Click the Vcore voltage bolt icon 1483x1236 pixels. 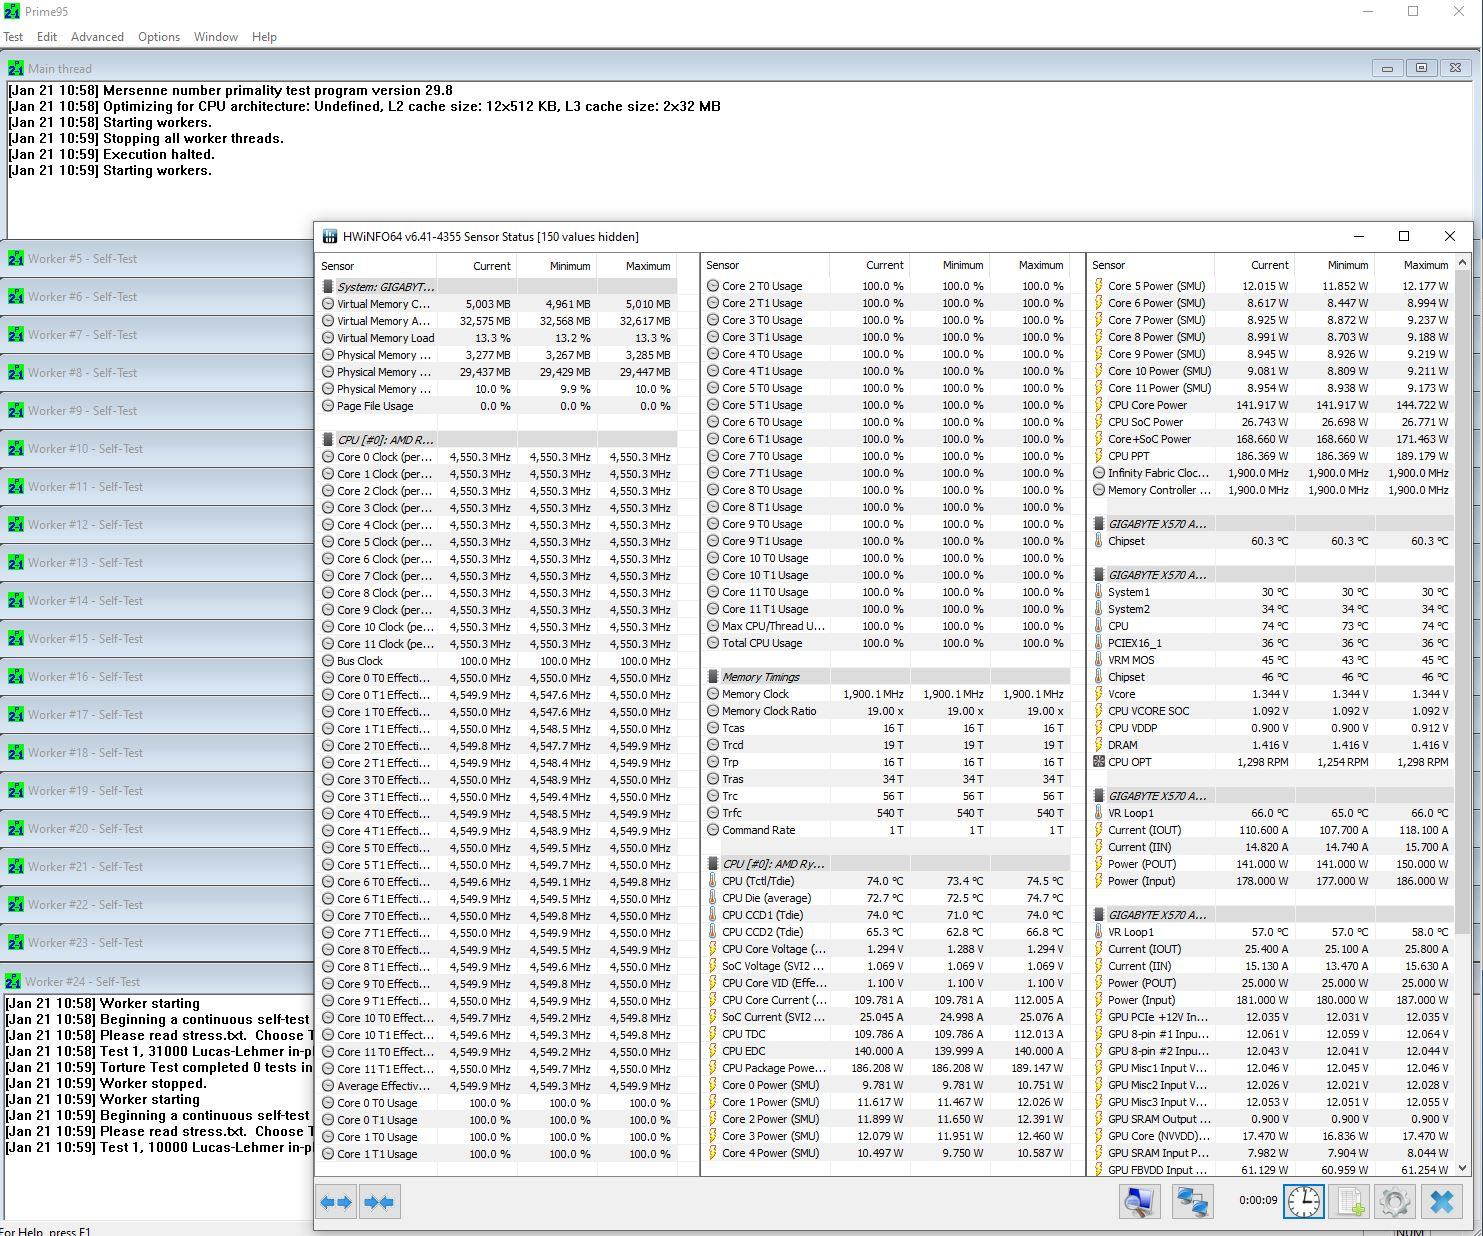pyautogui.click(x=1099, y=694)
